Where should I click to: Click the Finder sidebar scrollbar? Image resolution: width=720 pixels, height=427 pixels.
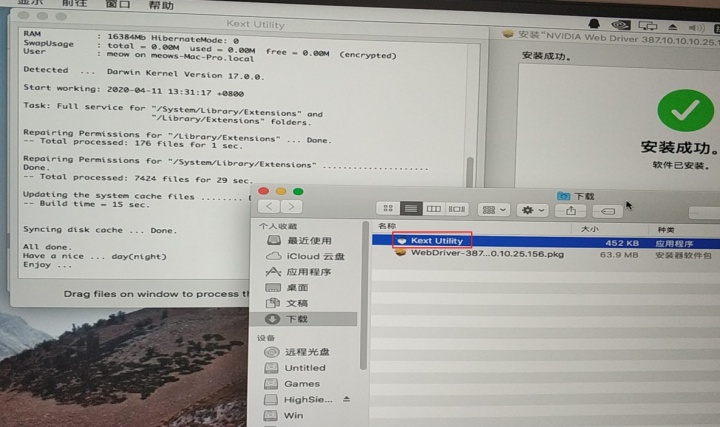(x=364, y=296)
